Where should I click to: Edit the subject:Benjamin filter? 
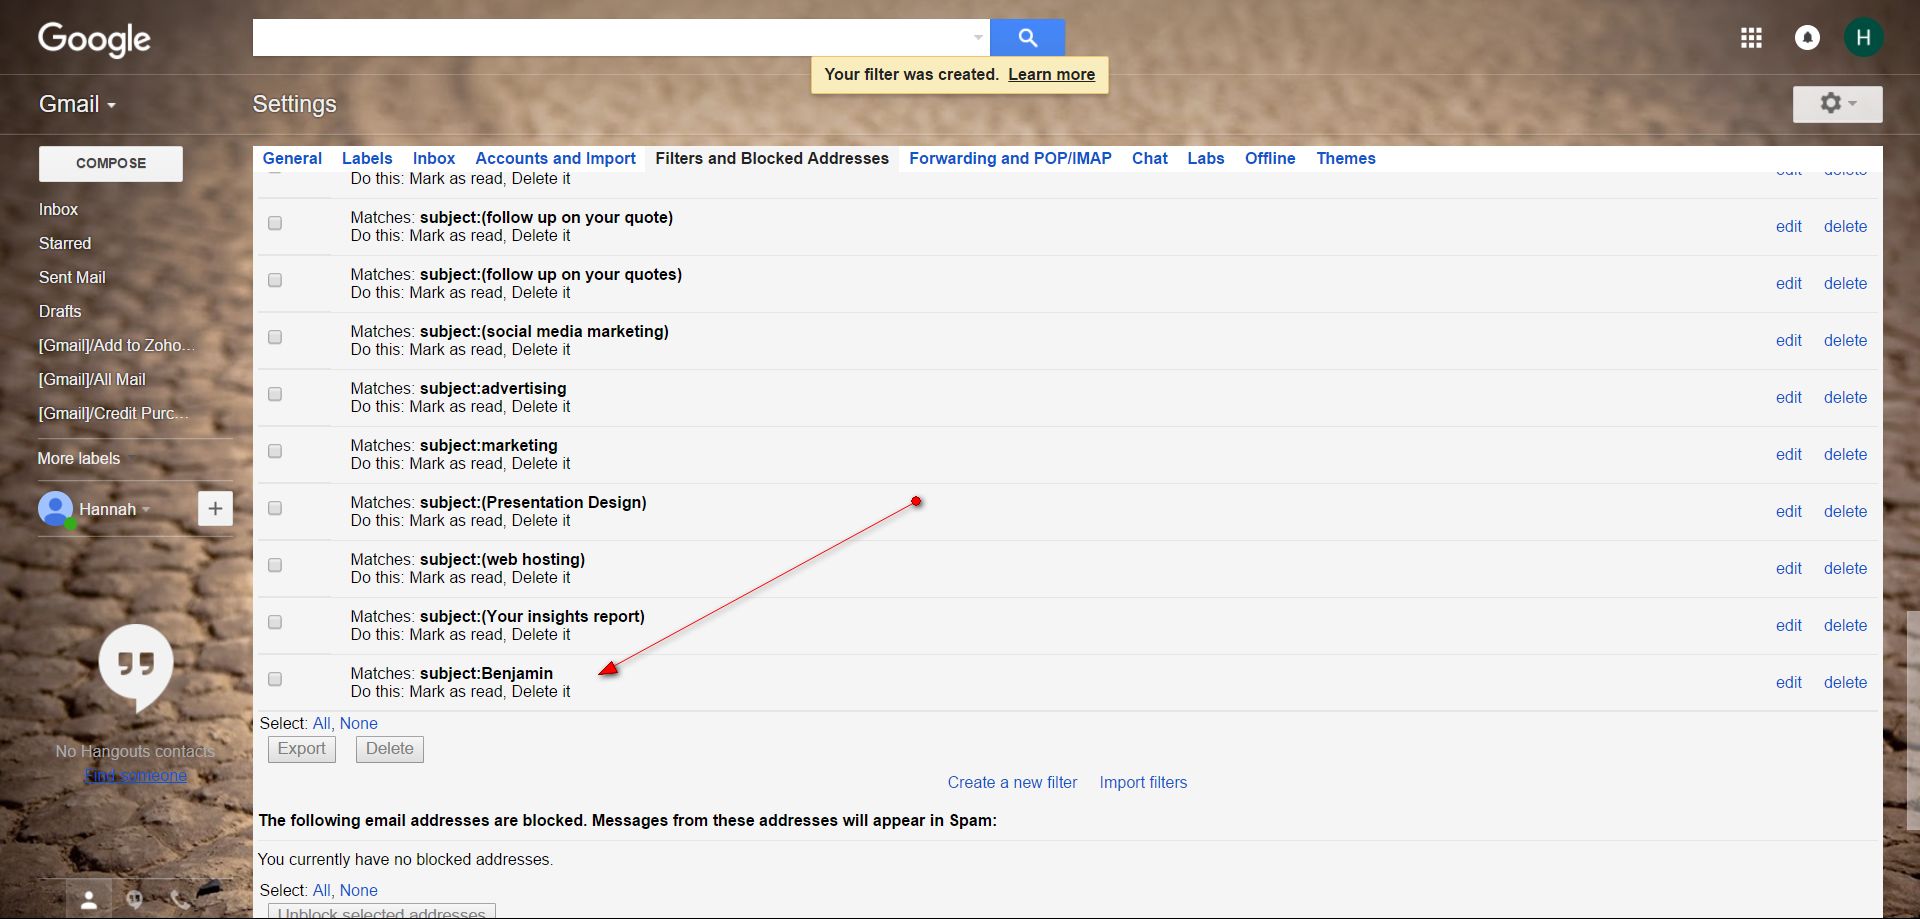pyautogui.click(x=1789, y=682)
